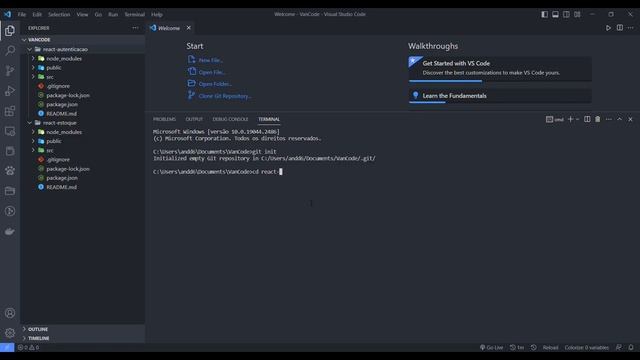This screenshot has height=360, width=640.
Task: Toggle secondary side bar layout icon
Action: [x=566, y=14]
